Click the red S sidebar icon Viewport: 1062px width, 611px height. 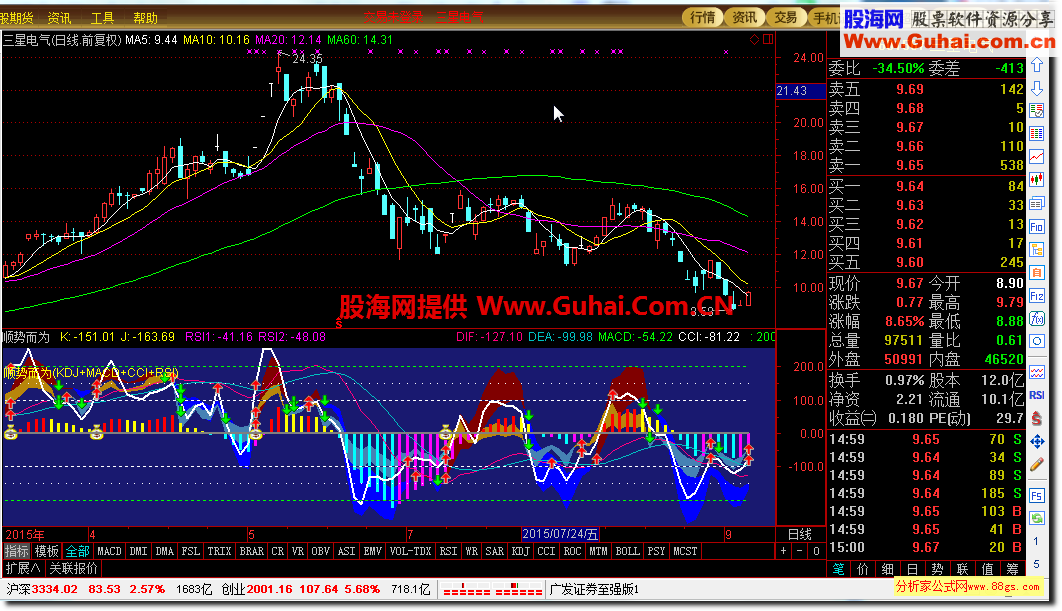coord(1037,419)
